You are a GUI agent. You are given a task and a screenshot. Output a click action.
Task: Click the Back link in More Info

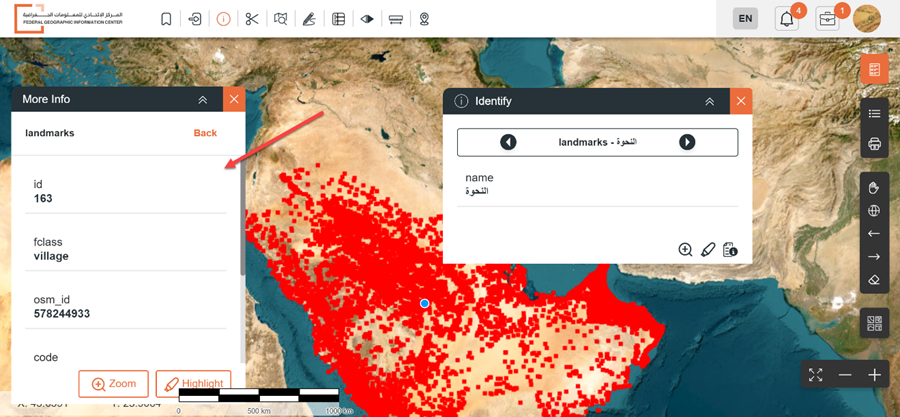(x=205, y=133)
